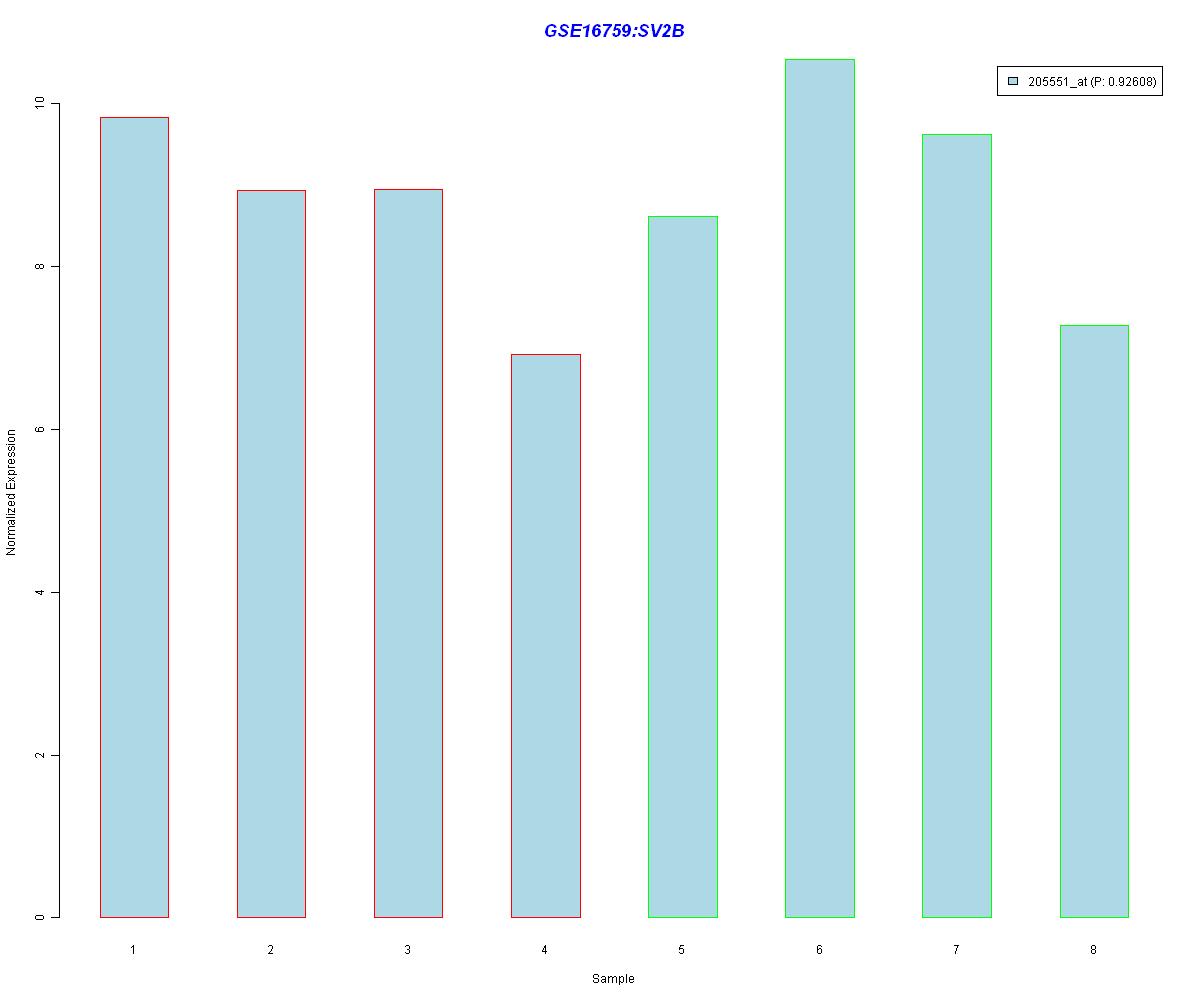This screenshot has width=1200, height=1000.
Task: Select the tallest bar, sample 6
Action: point(820,488)
